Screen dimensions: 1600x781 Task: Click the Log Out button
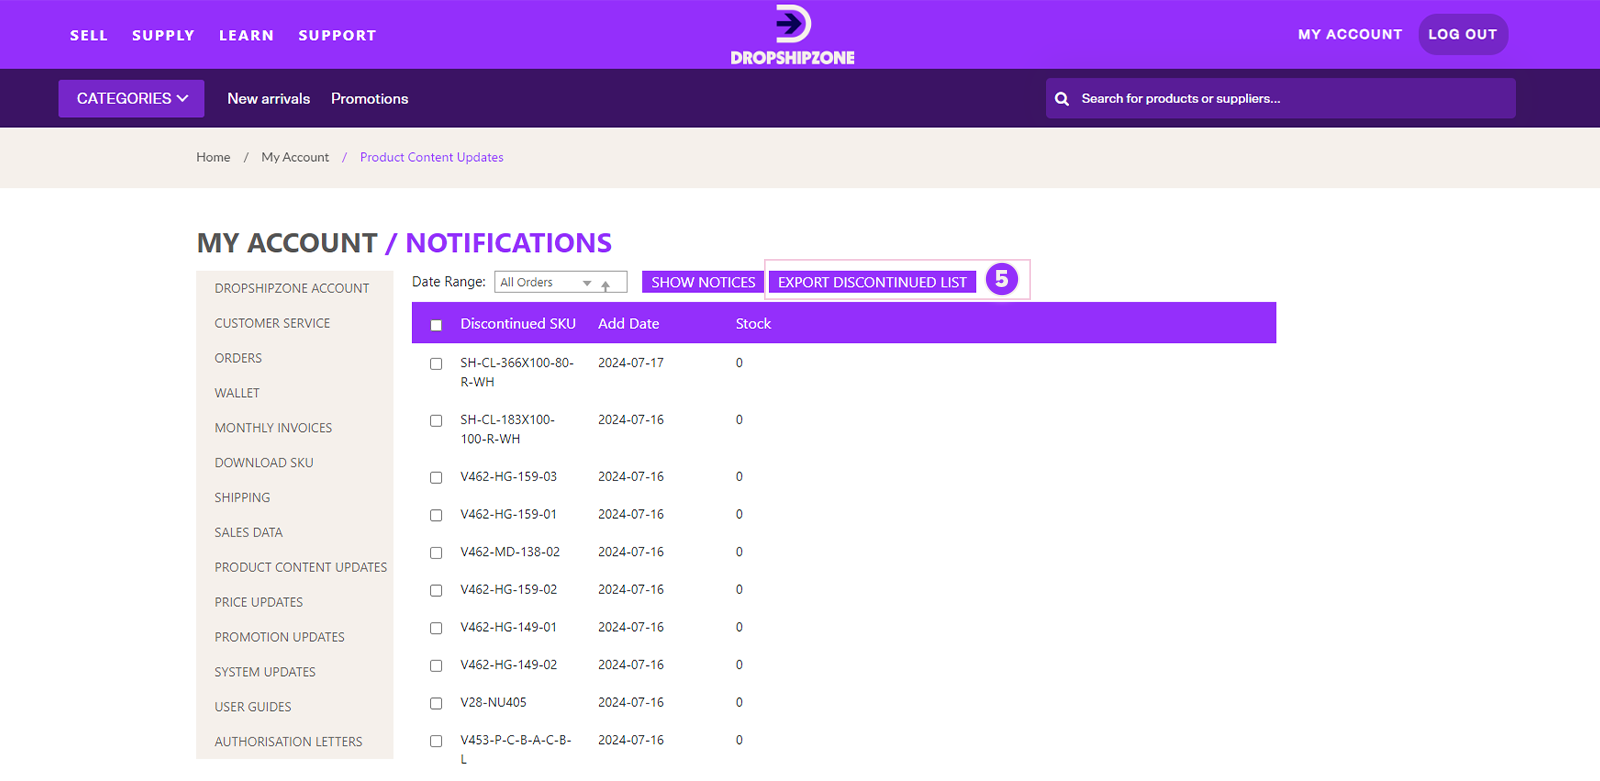click(x=1463, y=34)
